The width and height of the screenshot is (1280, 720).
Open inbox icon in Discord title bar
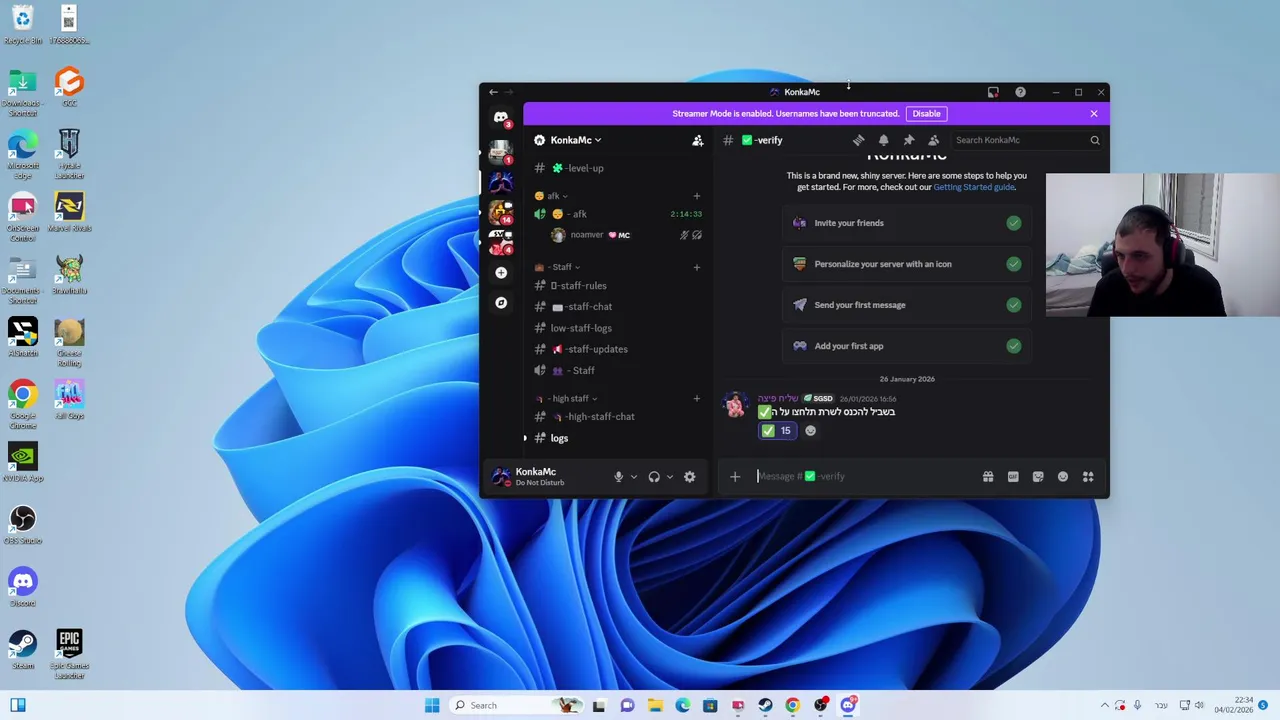pos(993,92)
